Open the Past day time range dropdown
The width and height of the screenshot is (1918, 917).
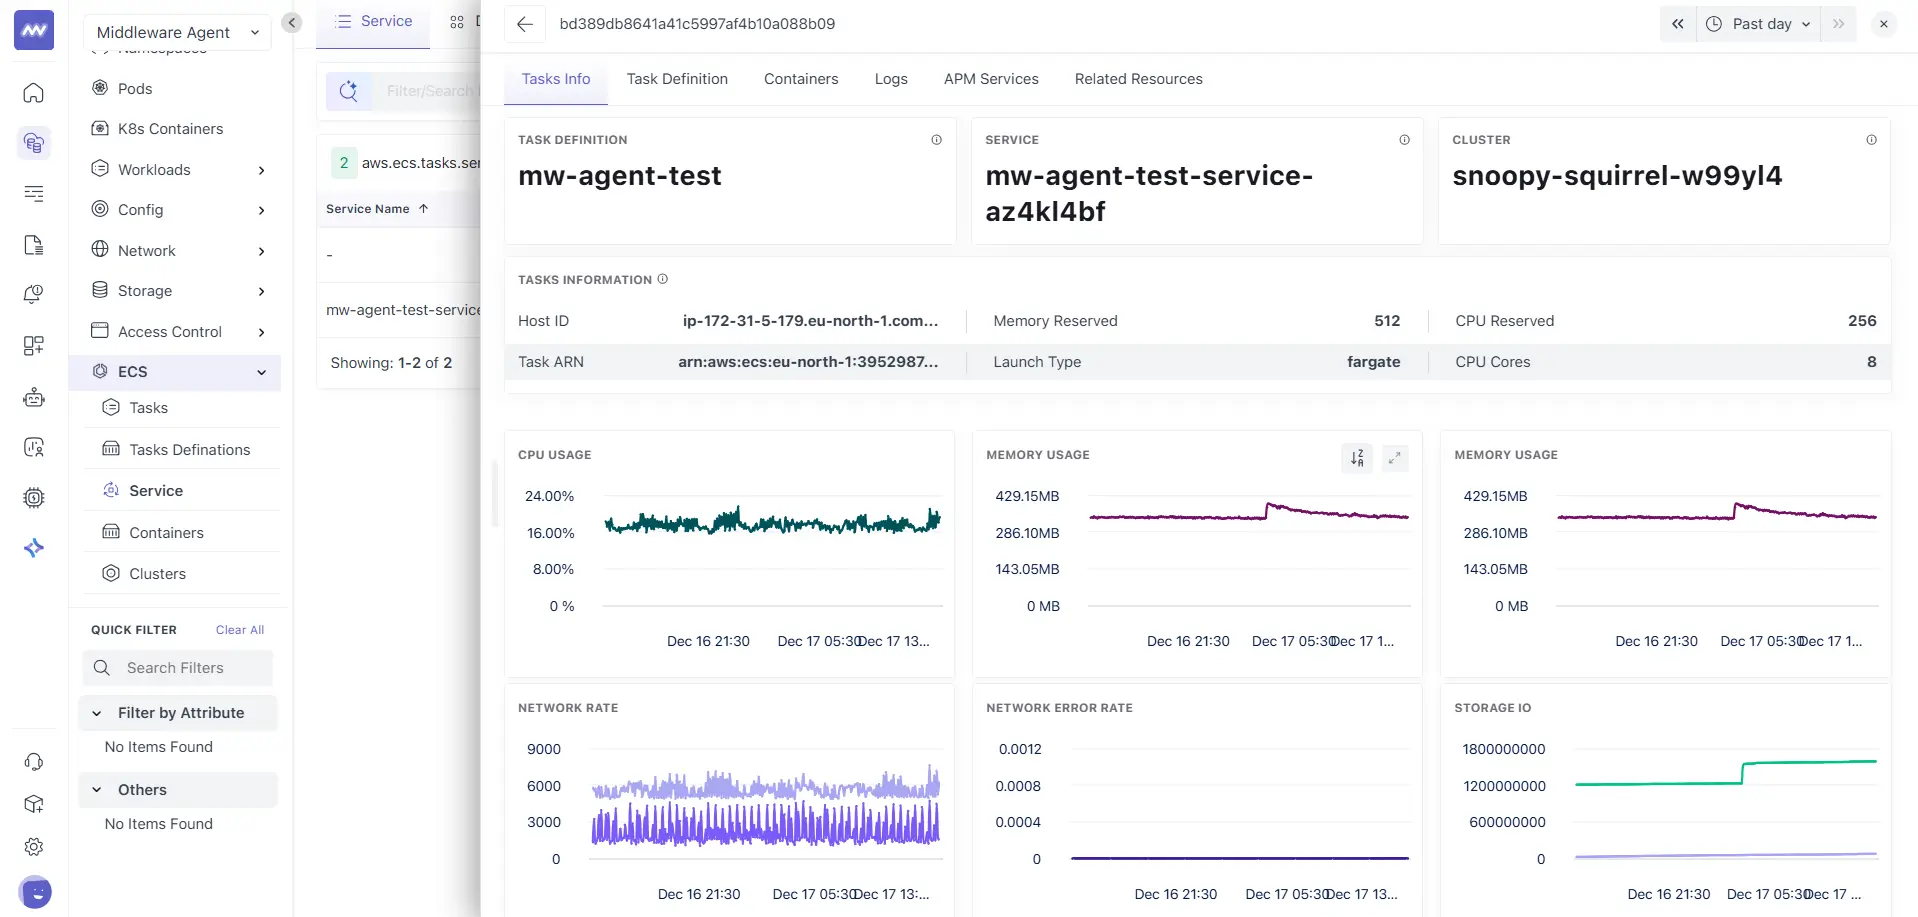1758,23
